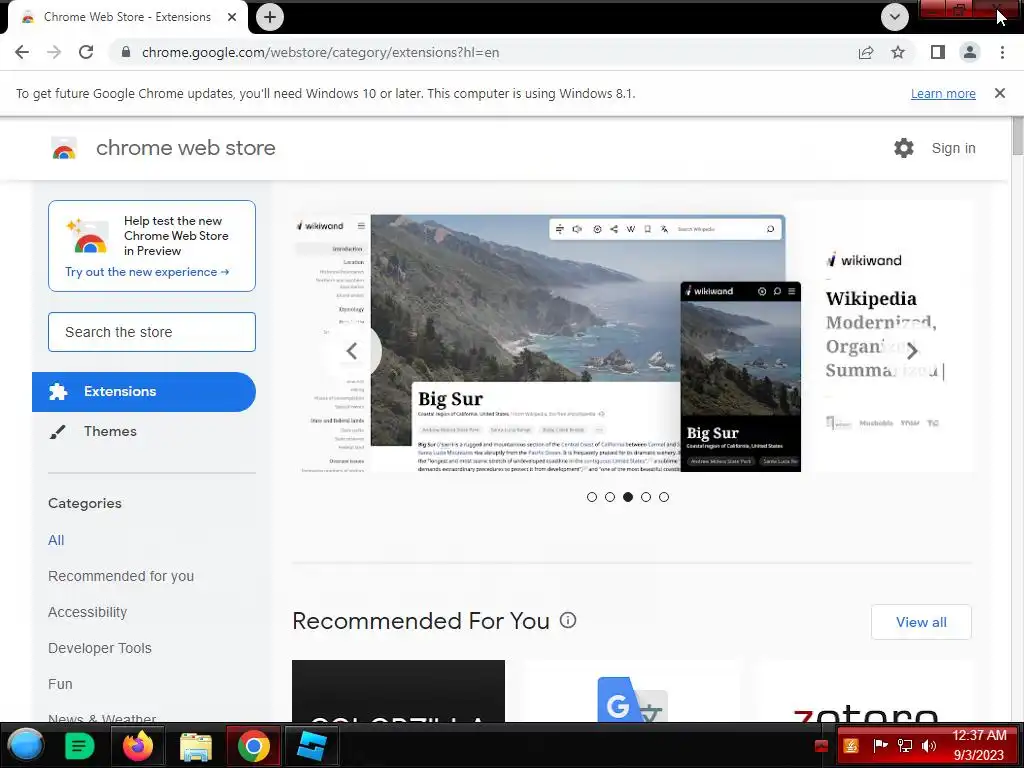
Task: Click the page vertical scrollbar thumb
Action: (1017, 135)
